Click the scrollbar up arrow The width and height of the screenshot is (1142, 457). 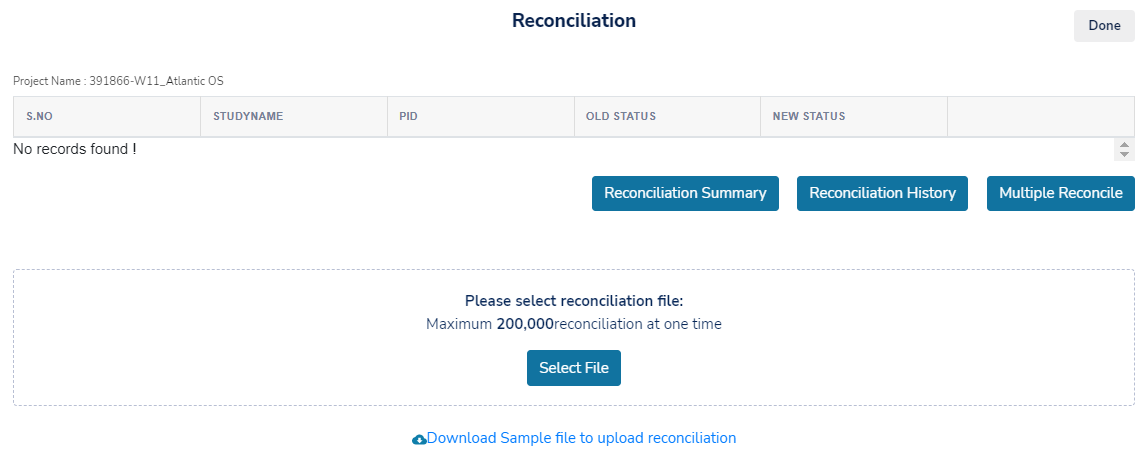tap(1125, 145)
